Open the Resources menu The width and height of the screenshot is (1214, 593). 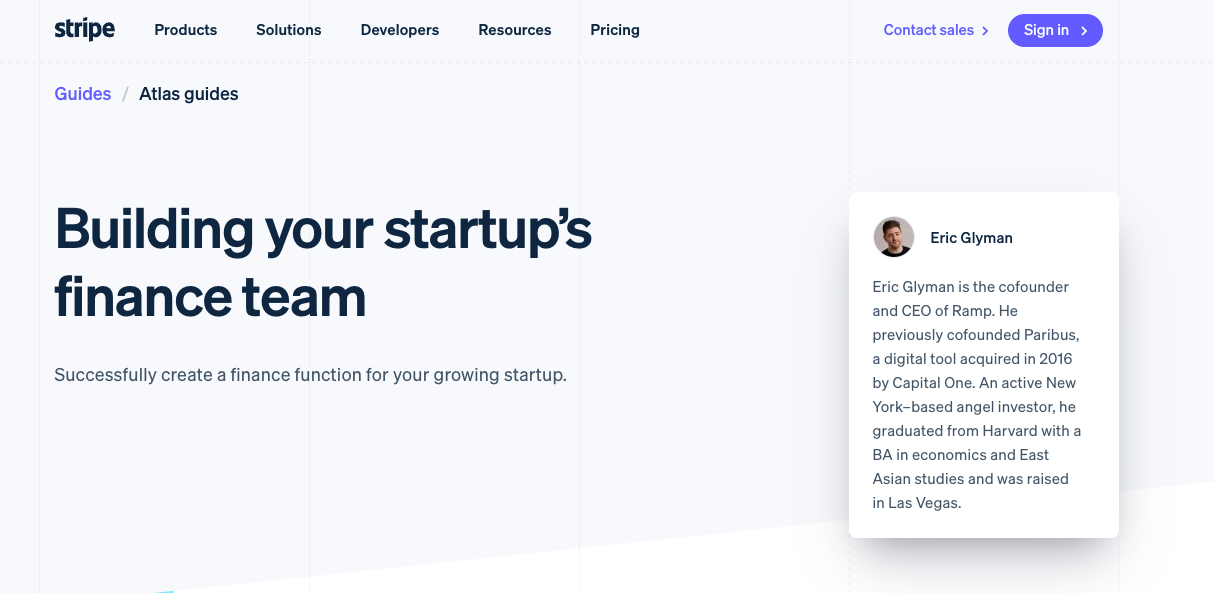pos(514,30)
